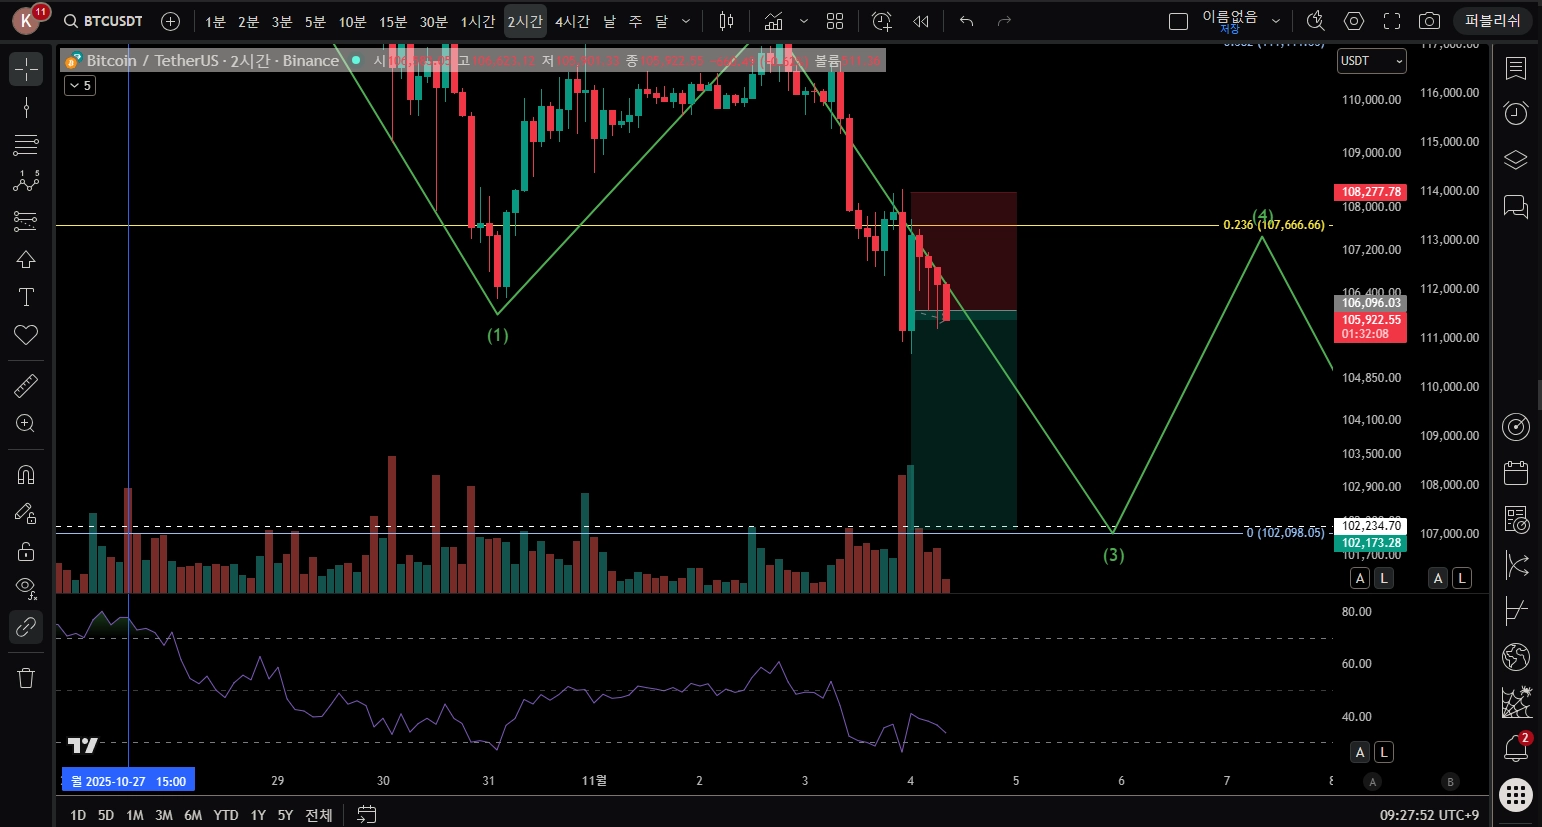
Task: Select the Text annotation tool
Action: [26, 297]
